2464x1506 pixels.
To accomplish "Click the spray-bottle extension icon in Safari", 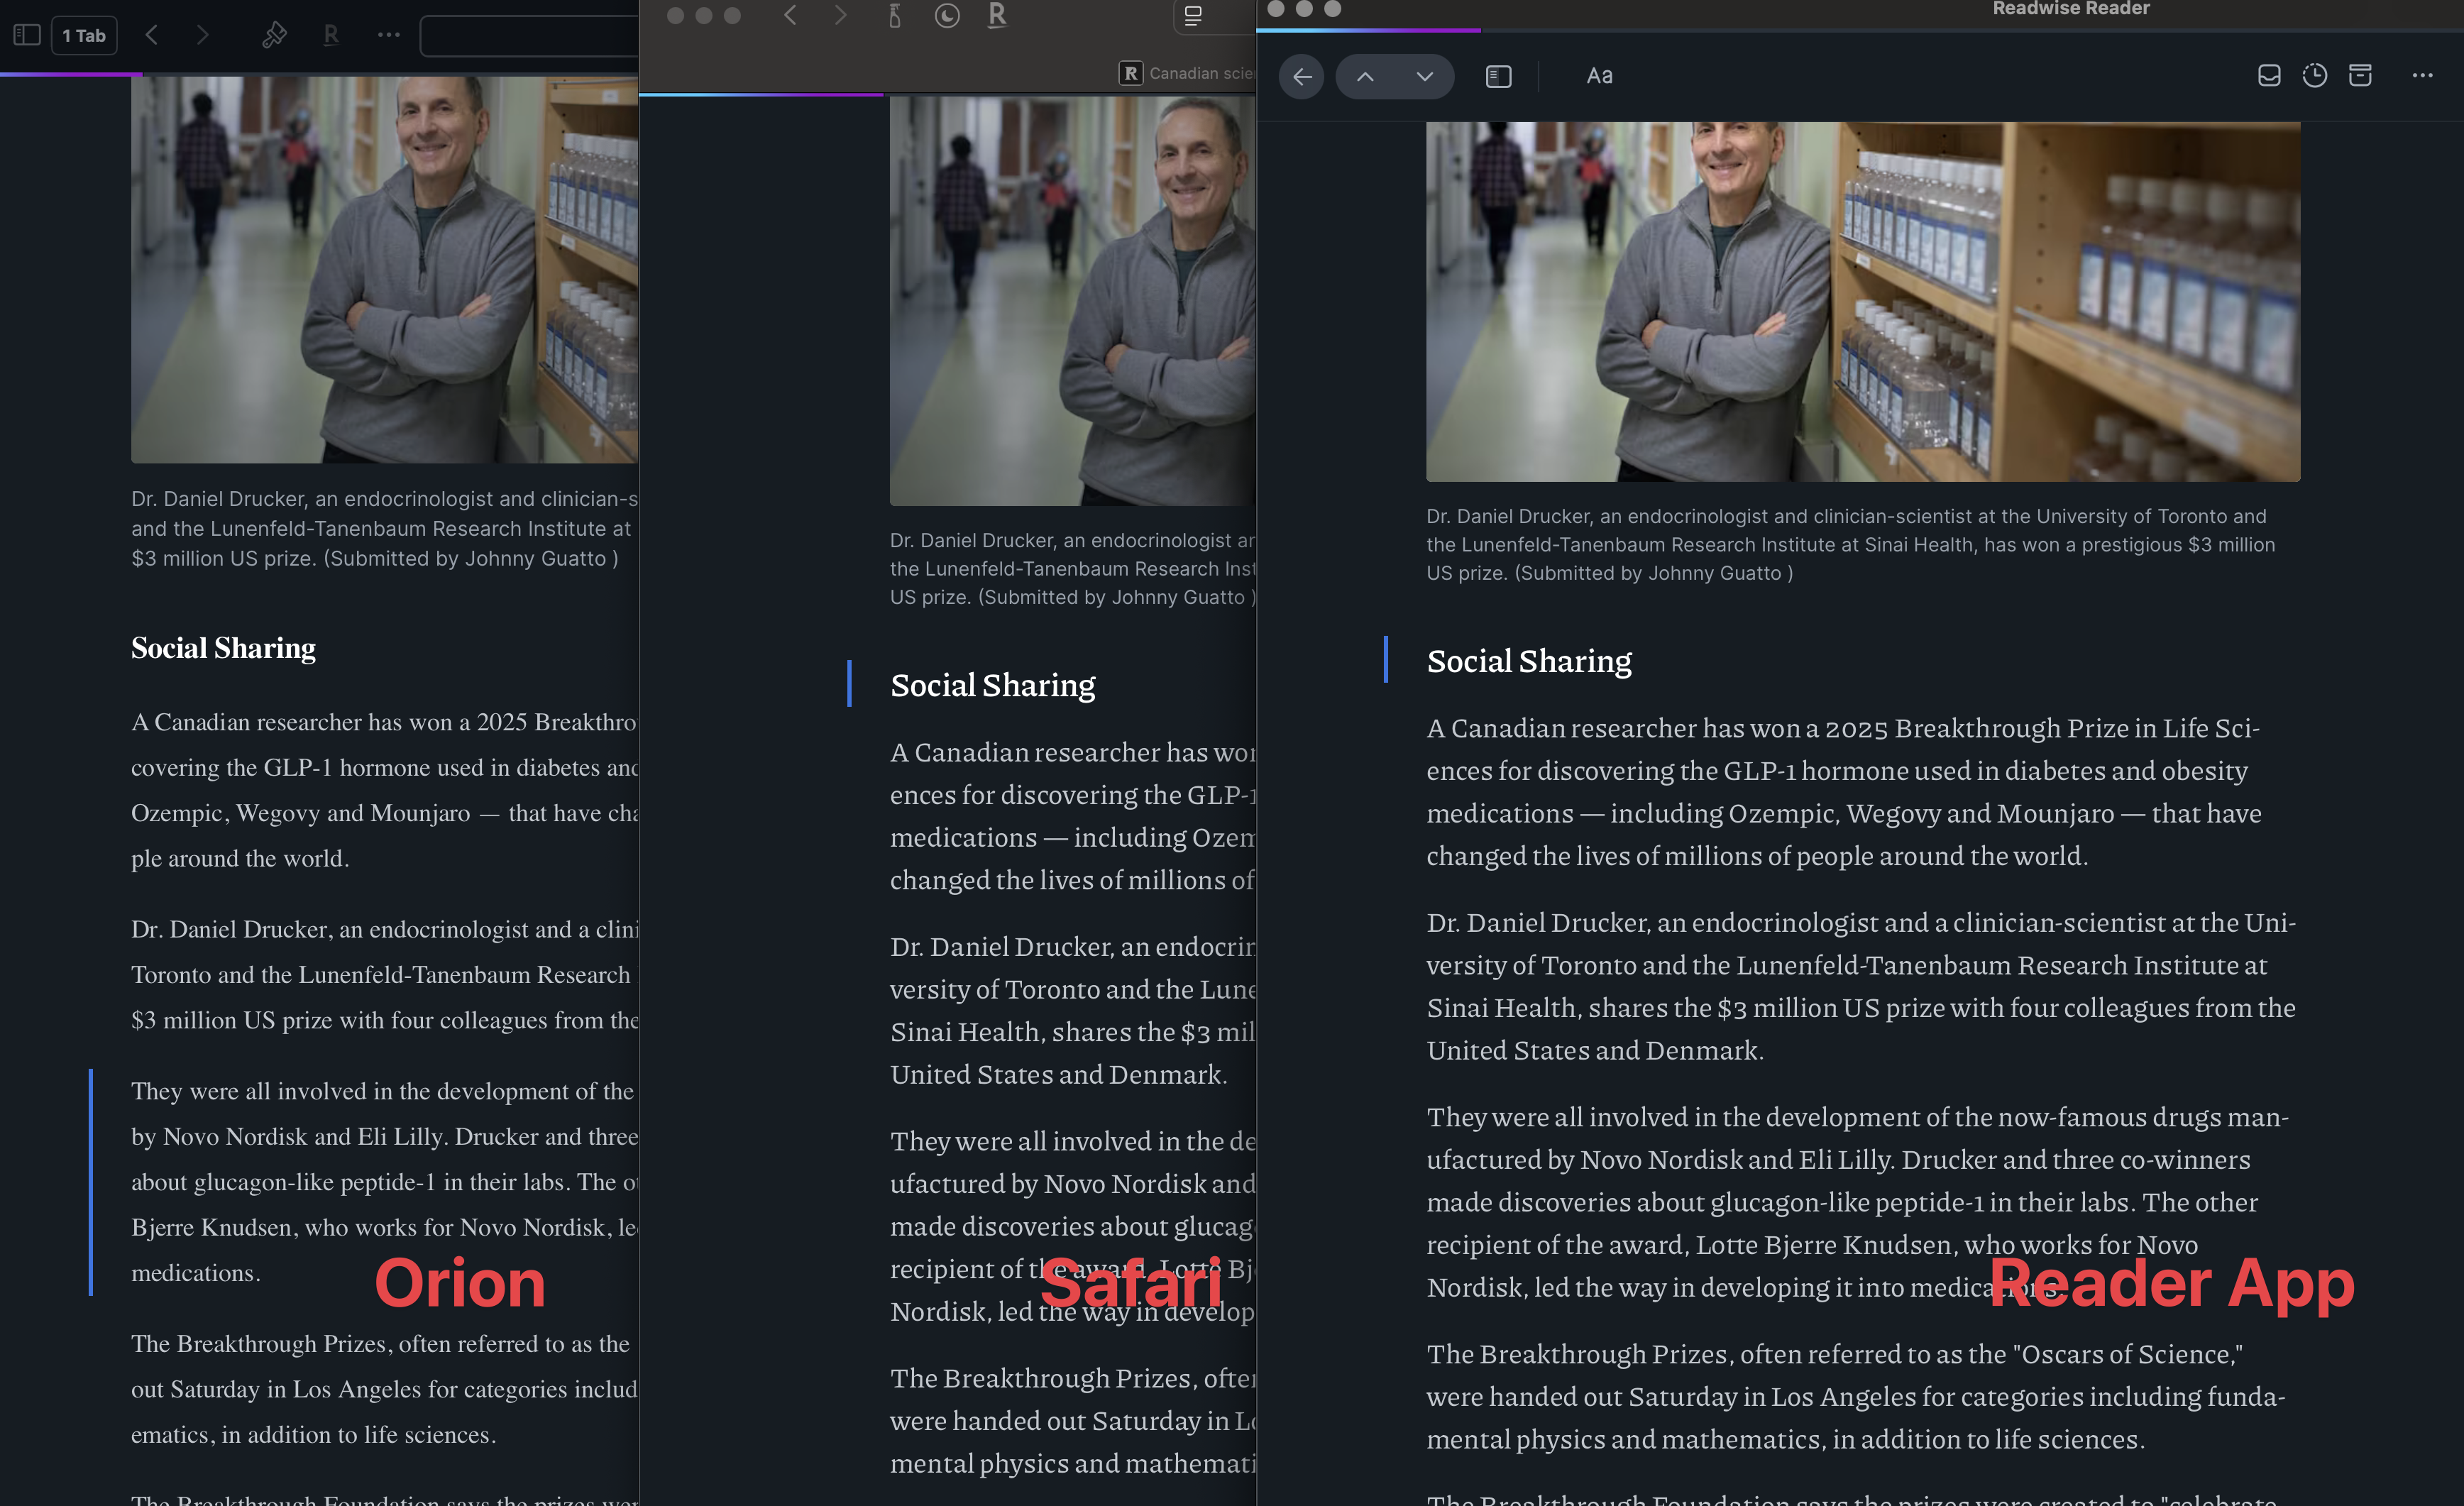I will [x=895, y=15].
